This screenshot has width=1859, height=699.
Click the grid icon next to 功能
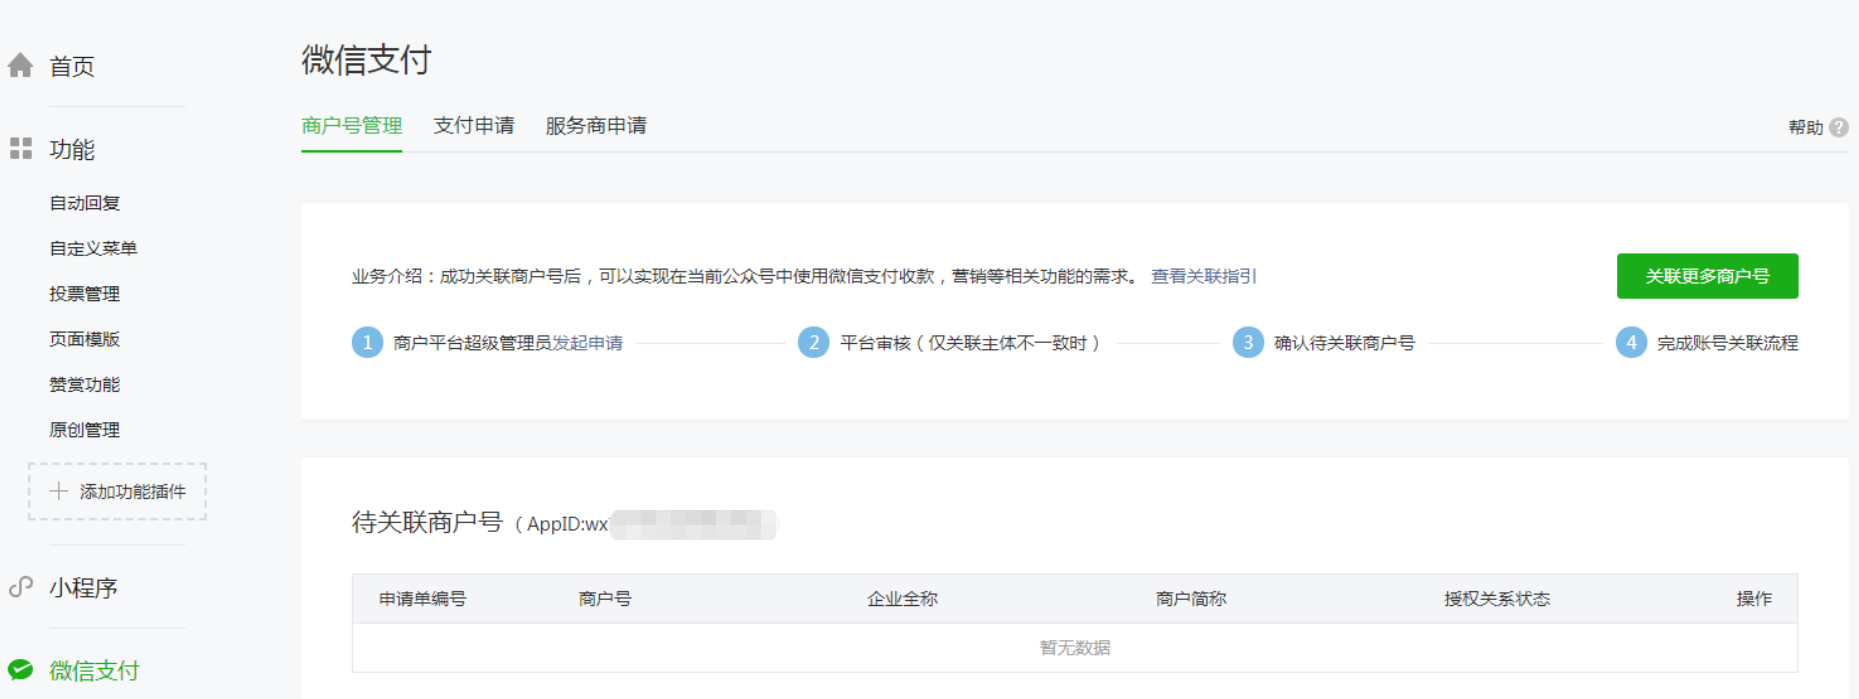pos(21,149)
